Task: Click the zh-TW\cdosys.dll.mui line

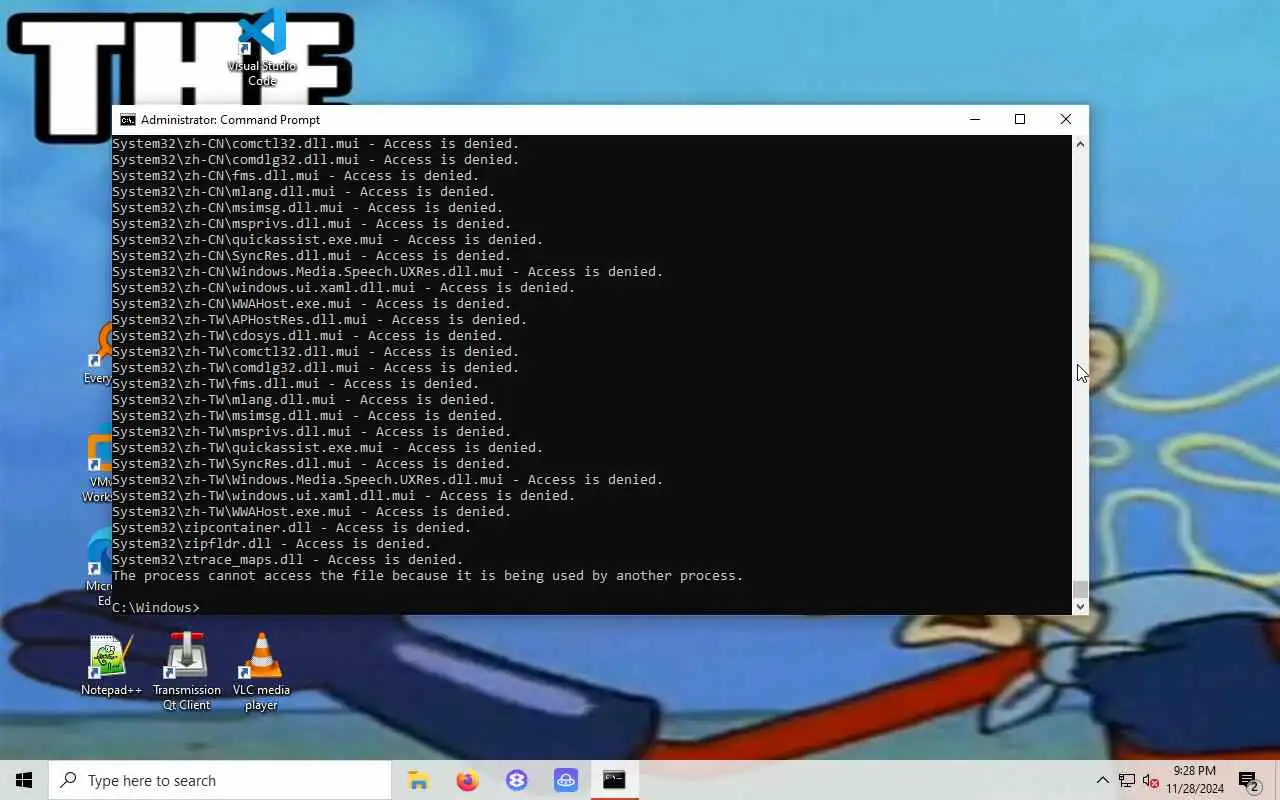Action: pos(308,336)
